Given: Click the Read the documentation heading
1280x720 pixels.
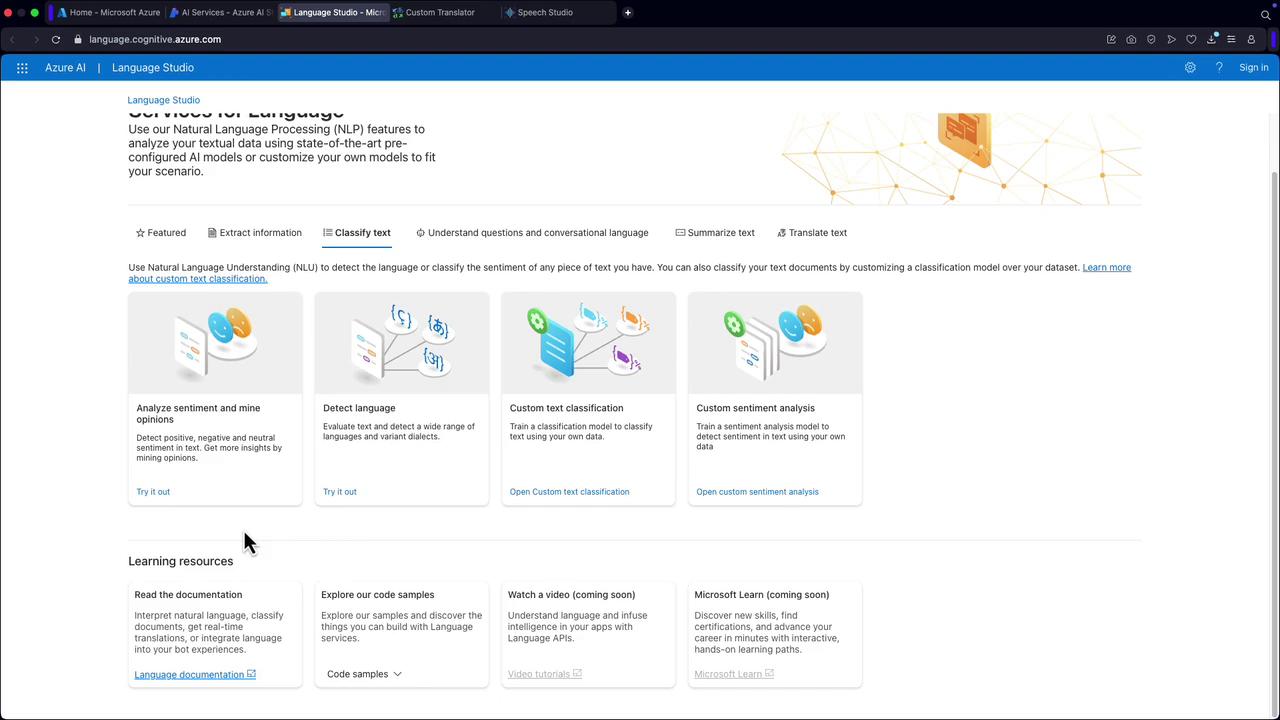Looking at the screenshot, I should (188, 595).
